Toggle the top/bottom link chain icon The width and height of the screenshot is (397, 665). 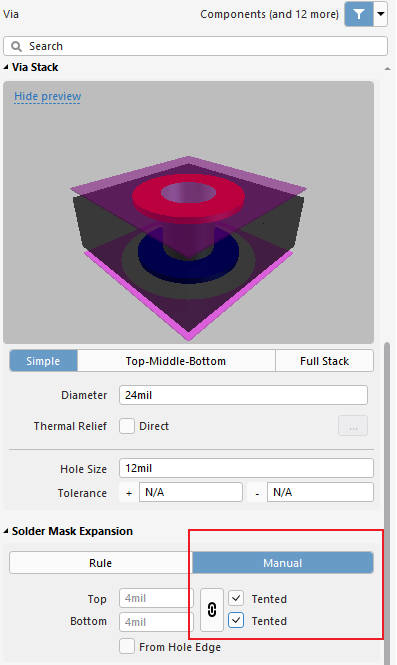[212, 610]
